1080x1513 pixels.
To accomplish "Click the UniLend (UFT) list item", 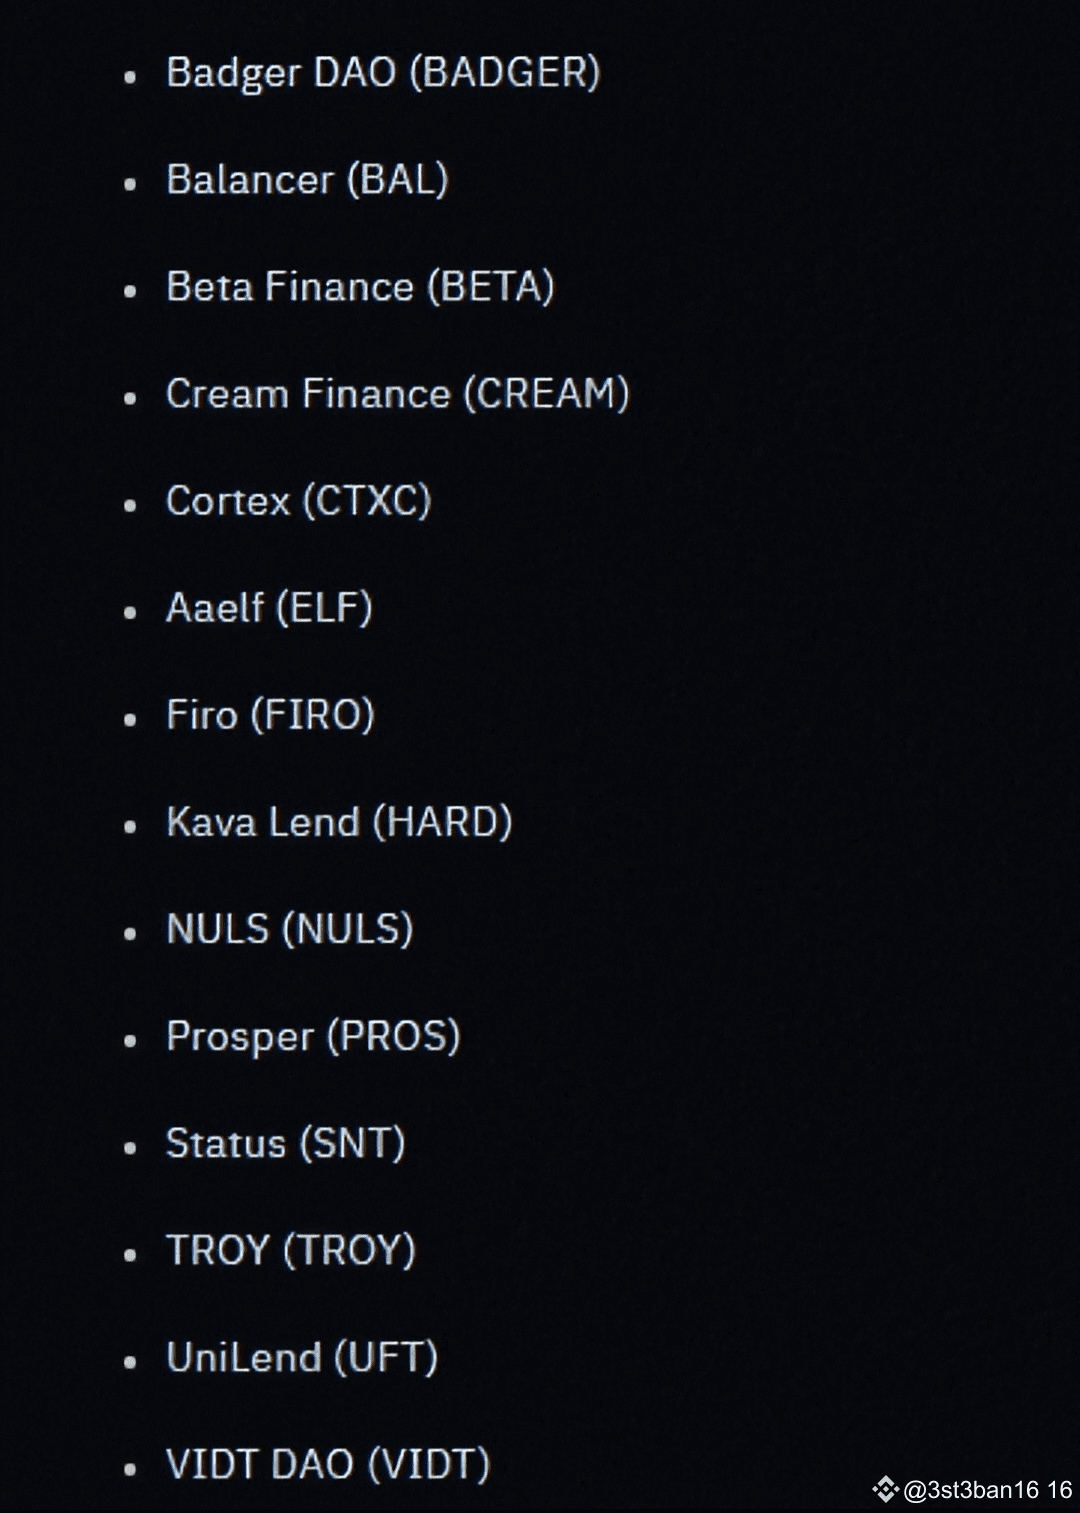I will [x=302, y=1357].
